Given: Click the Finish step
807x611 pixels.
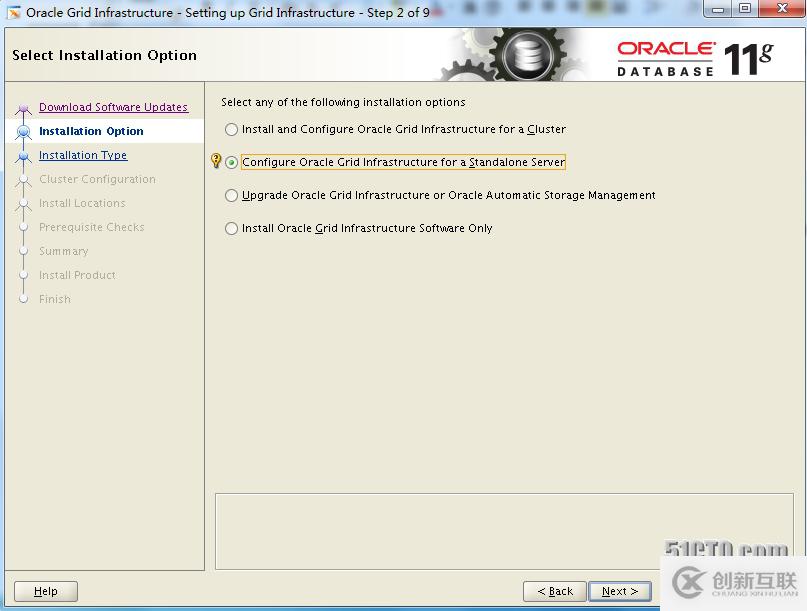Looking at the screenshot, I should [55, 299].
